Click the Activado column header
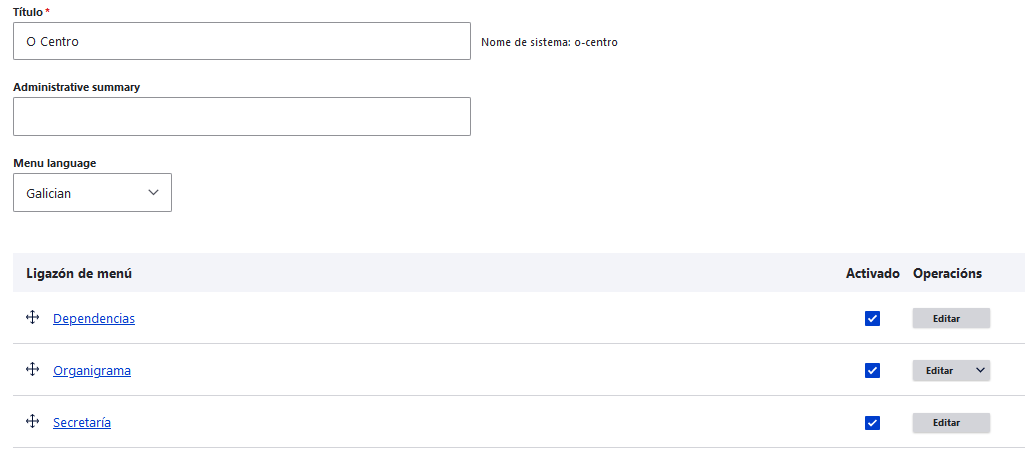Viewport: 1025px width, 467px height. (x=873, y=273)
